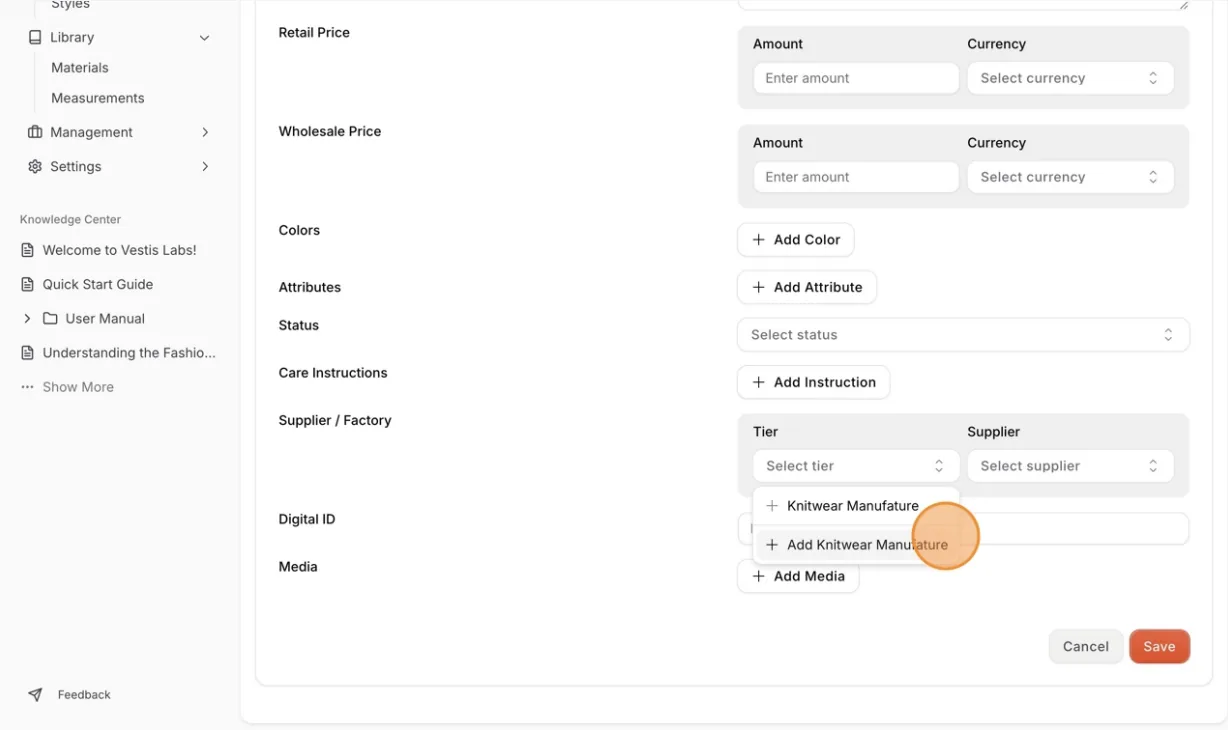Choose Knitwear Manufature from tier list

[856, 506]
